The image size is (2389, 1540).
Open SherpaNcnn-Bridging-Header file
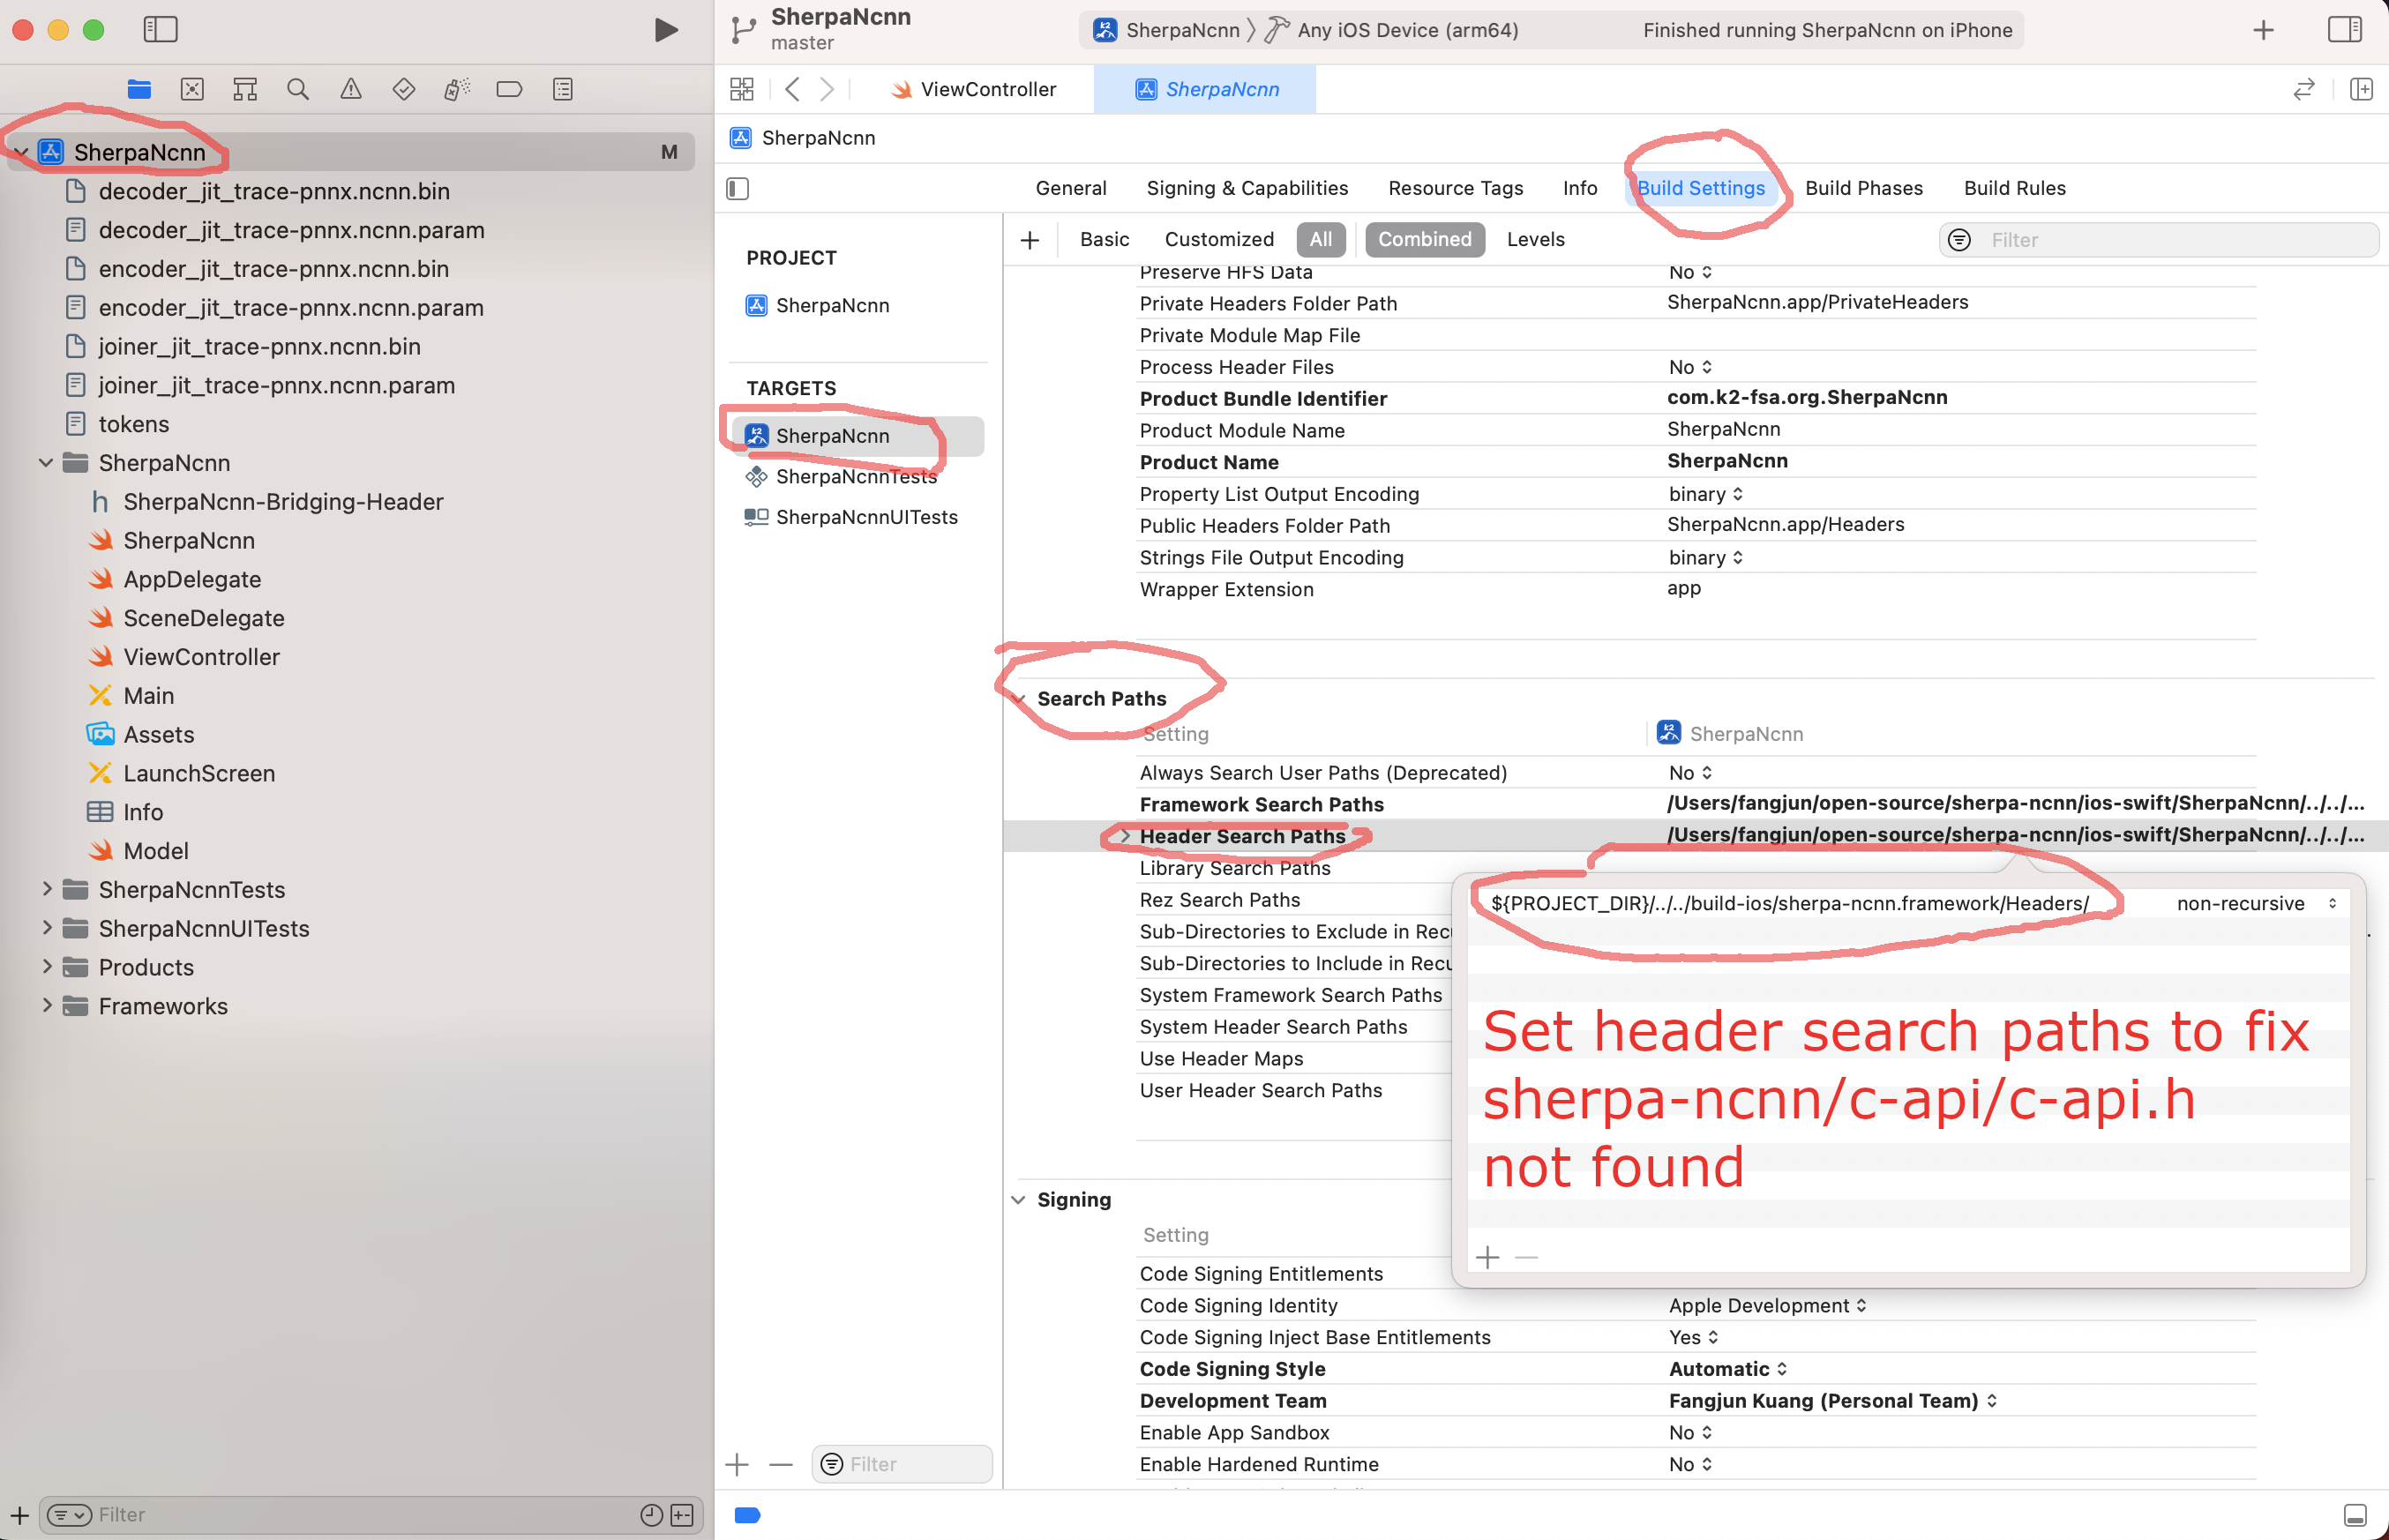(x=282, y=502)
